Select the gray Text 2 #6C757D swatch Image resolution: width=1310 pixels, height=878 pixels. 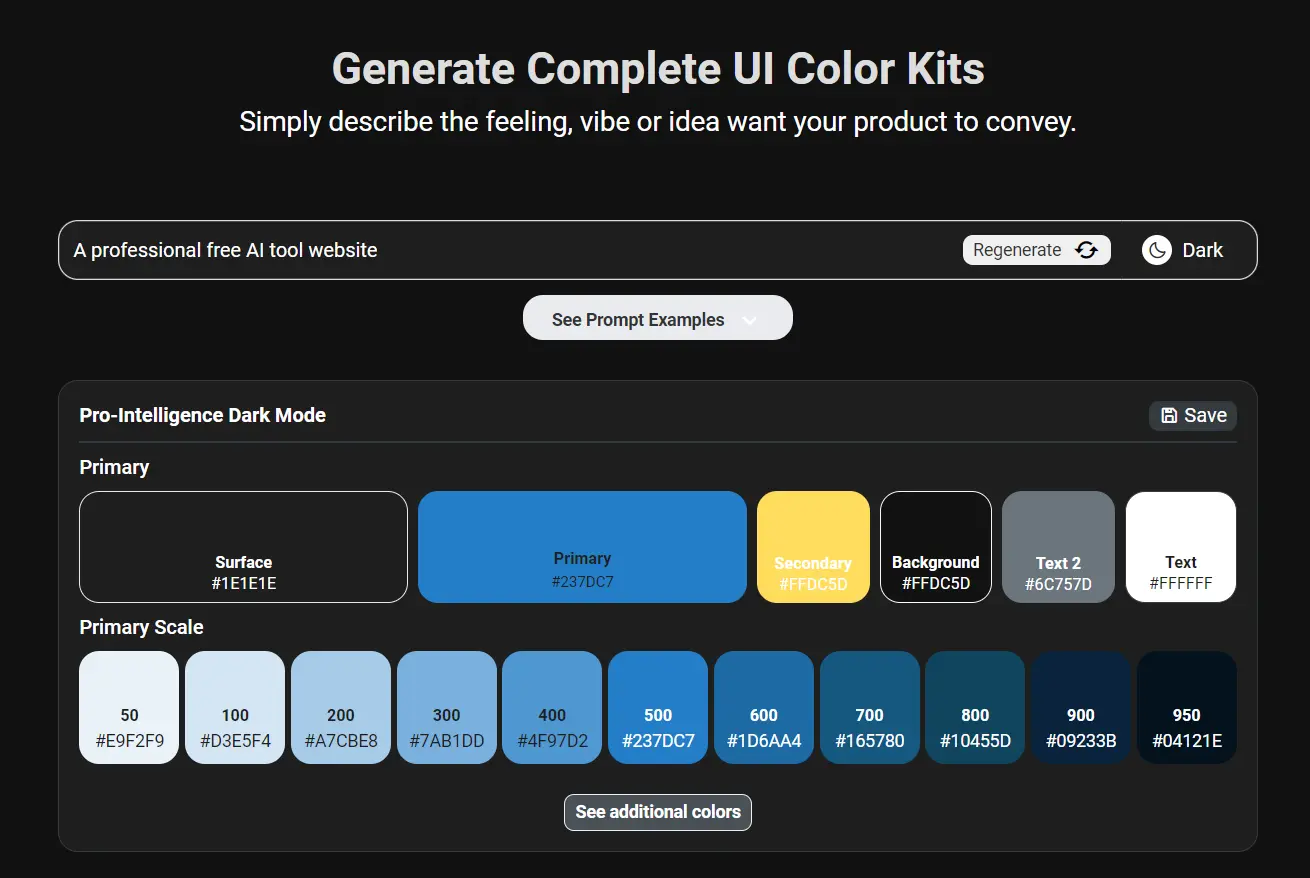coord(1058,547)
